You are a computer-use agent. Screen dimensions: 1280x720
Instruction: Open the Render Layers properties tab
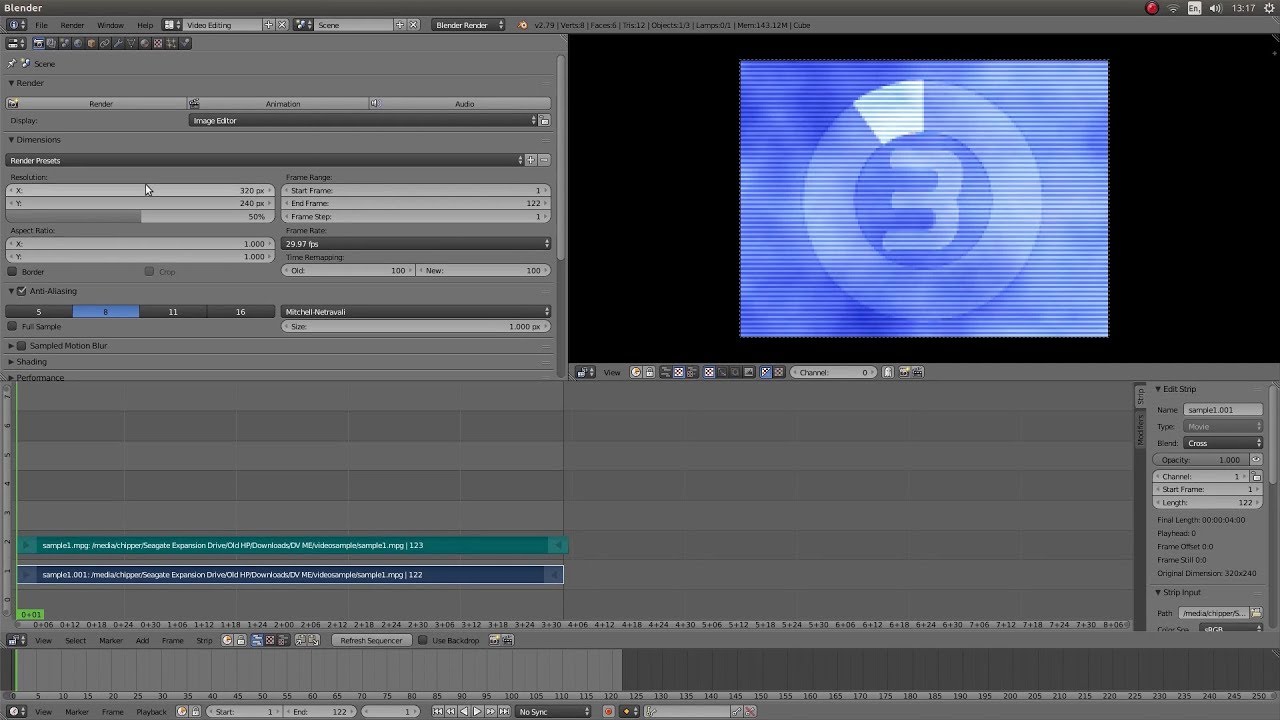pyautogui.click(x=52, y=43)
